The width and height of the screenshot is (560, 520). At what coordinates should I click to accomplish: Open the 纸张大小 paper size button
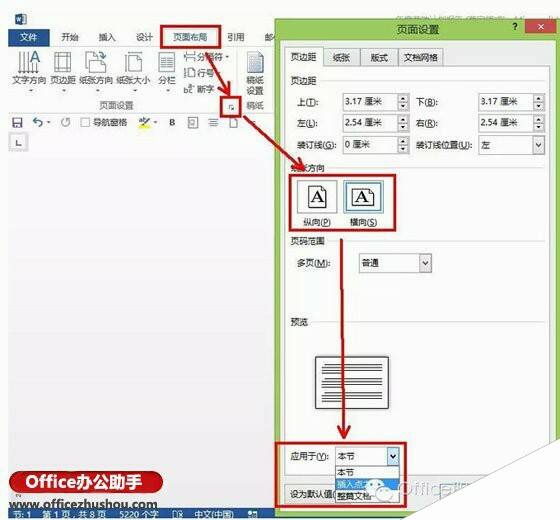(133, 71)
